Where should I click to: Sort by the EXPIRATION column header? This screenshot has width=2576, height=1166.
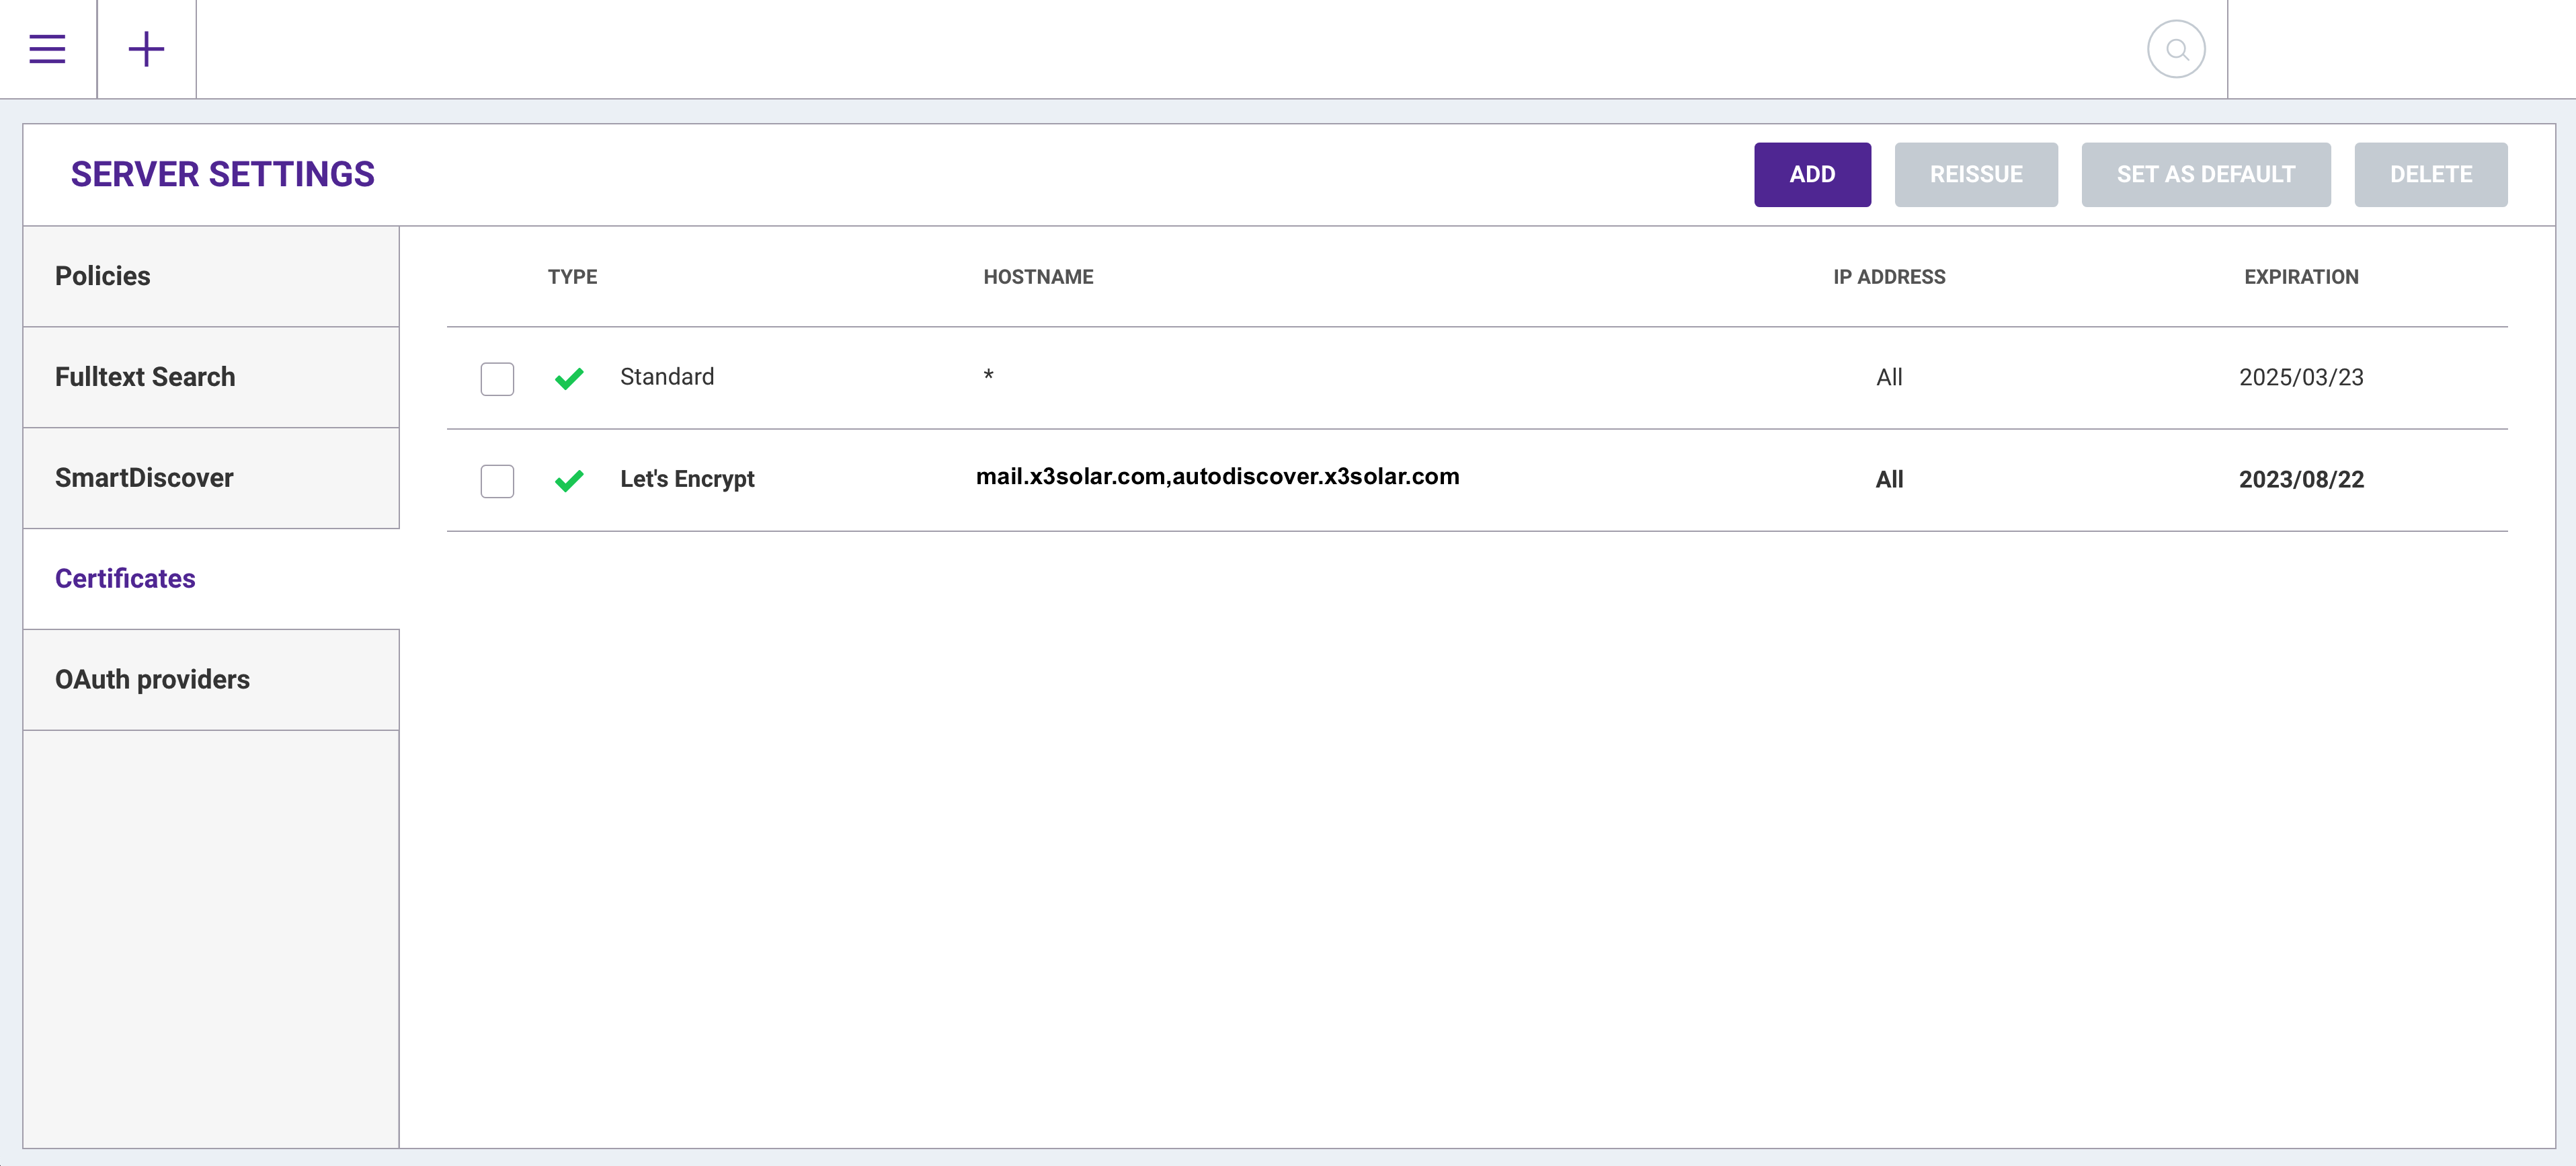(2301, 277)
